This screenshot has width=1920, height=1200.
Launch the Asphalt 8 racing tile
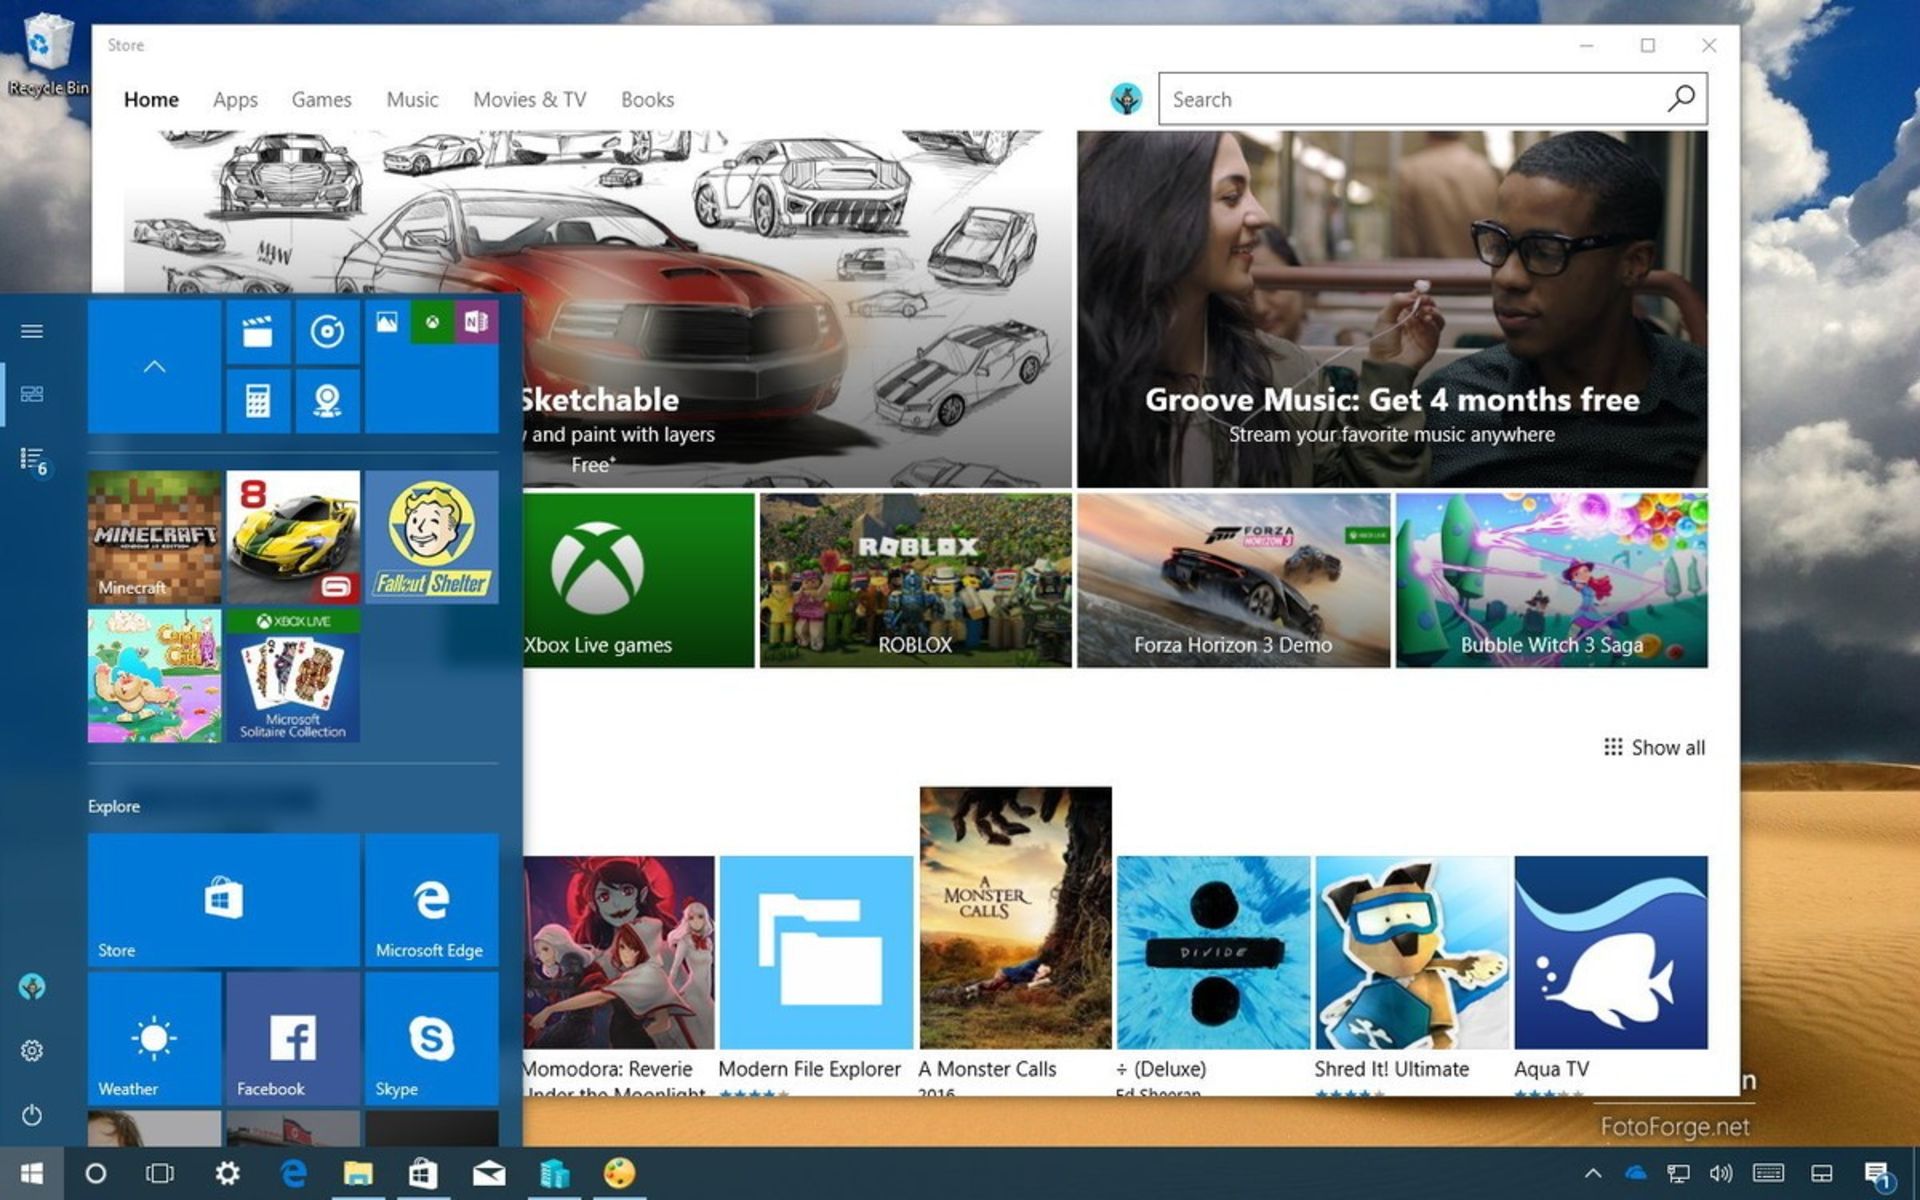coord(293,537)
